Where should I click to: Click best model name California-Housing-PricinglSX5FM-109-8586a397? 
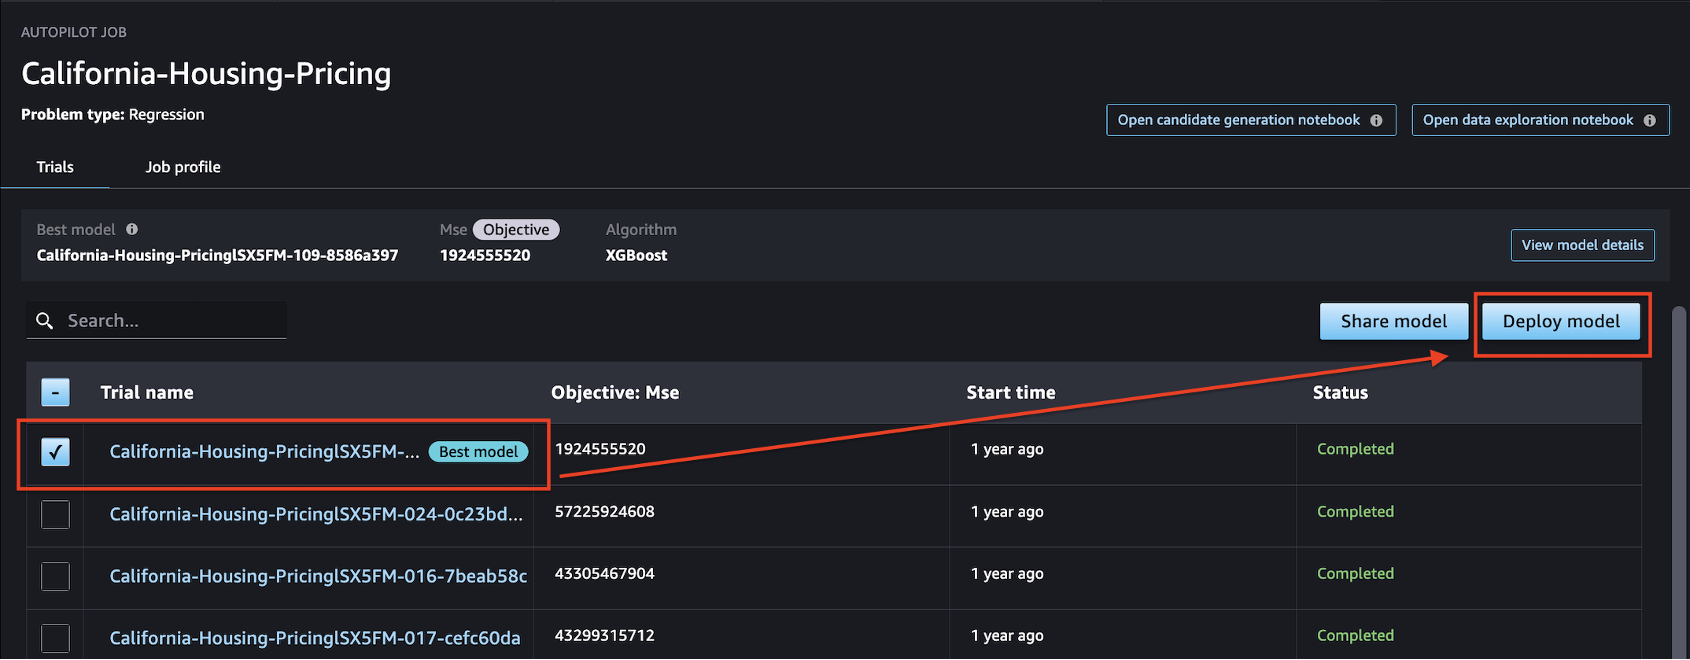pos(217,255)
